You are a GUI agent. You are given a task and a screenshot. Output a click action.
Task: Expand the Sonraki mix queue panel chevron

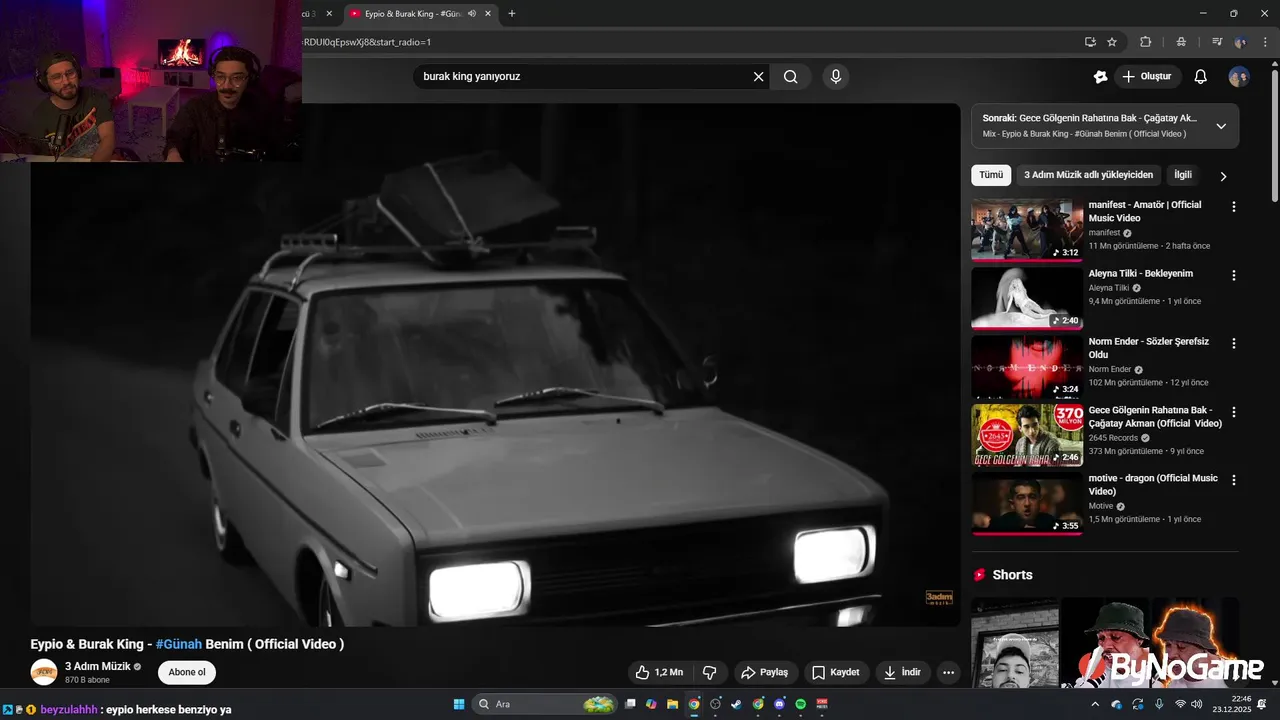(x=1221, y=126)
